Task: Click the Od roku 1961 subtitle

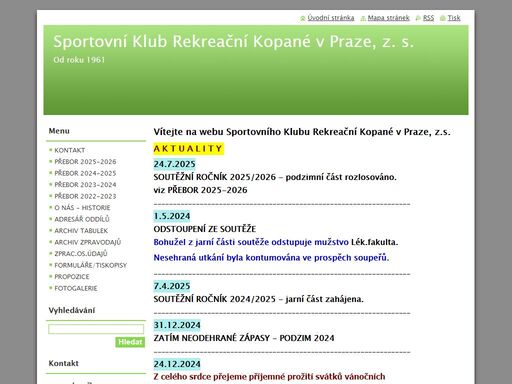Action: [79, 60]
